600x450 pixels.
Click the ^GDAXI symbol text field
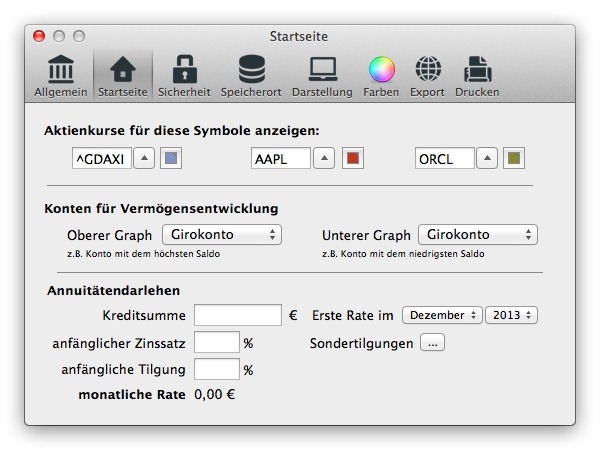click(x=100, y=158)
